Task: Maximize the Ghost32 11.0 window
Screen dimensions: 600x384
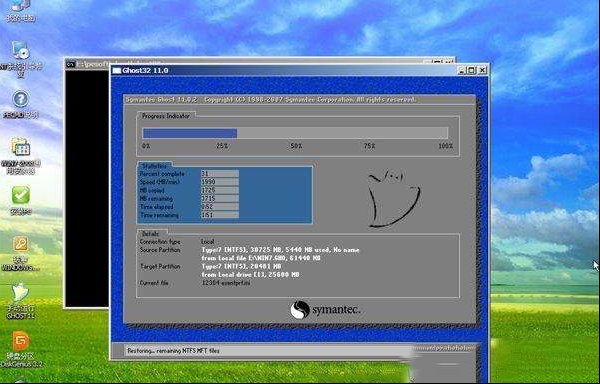Action: (471, 70)
